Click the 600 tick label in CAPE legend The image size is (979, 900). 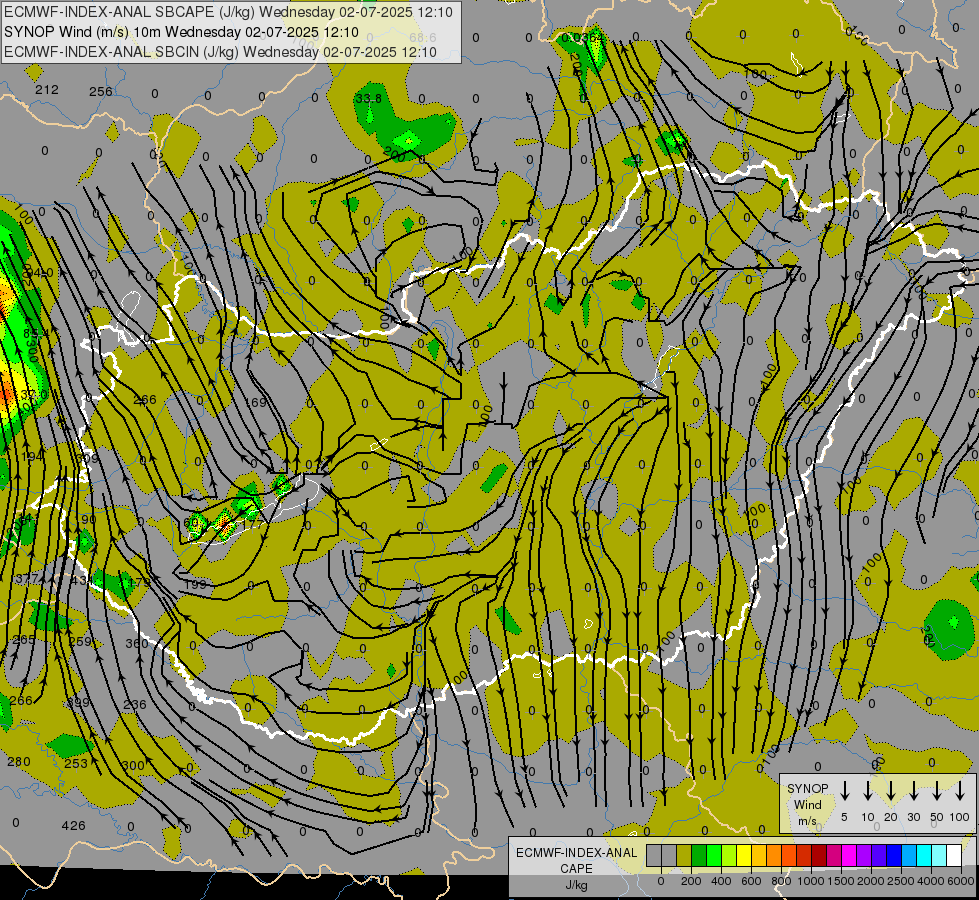(751, 881)
